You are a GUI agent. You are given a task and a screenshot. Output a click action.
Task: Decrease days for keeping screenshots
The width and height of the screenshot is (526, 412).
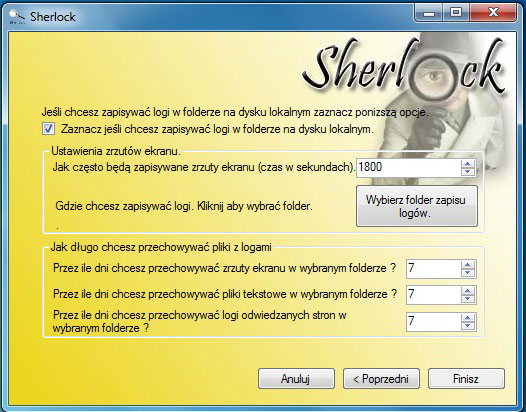pos(468,273)
